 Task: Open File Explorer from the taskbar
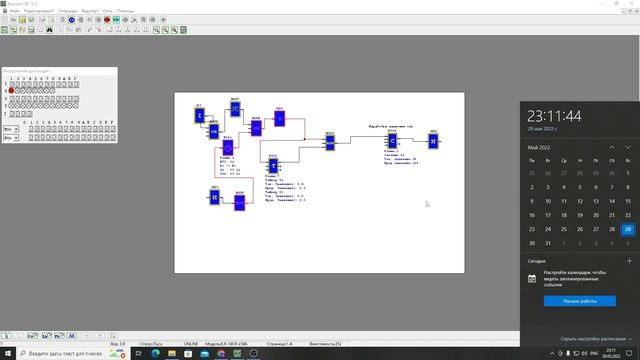[x=172, y=353]
